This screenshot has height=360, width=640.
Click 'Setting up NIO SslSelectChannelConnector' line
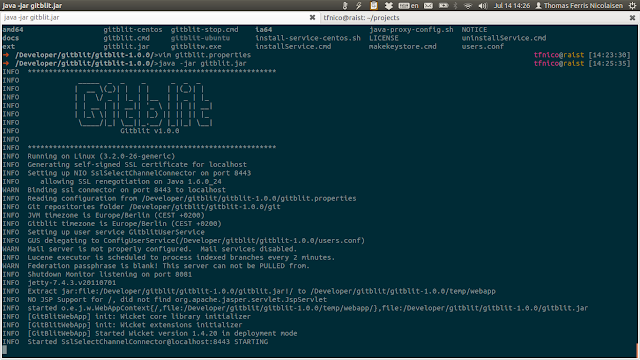139,173
